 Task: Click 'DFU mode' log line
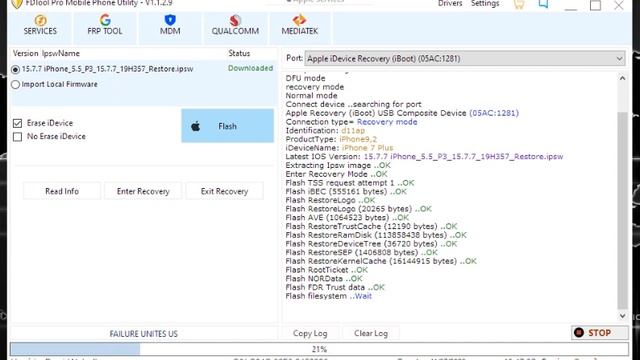tap(305, 78)
